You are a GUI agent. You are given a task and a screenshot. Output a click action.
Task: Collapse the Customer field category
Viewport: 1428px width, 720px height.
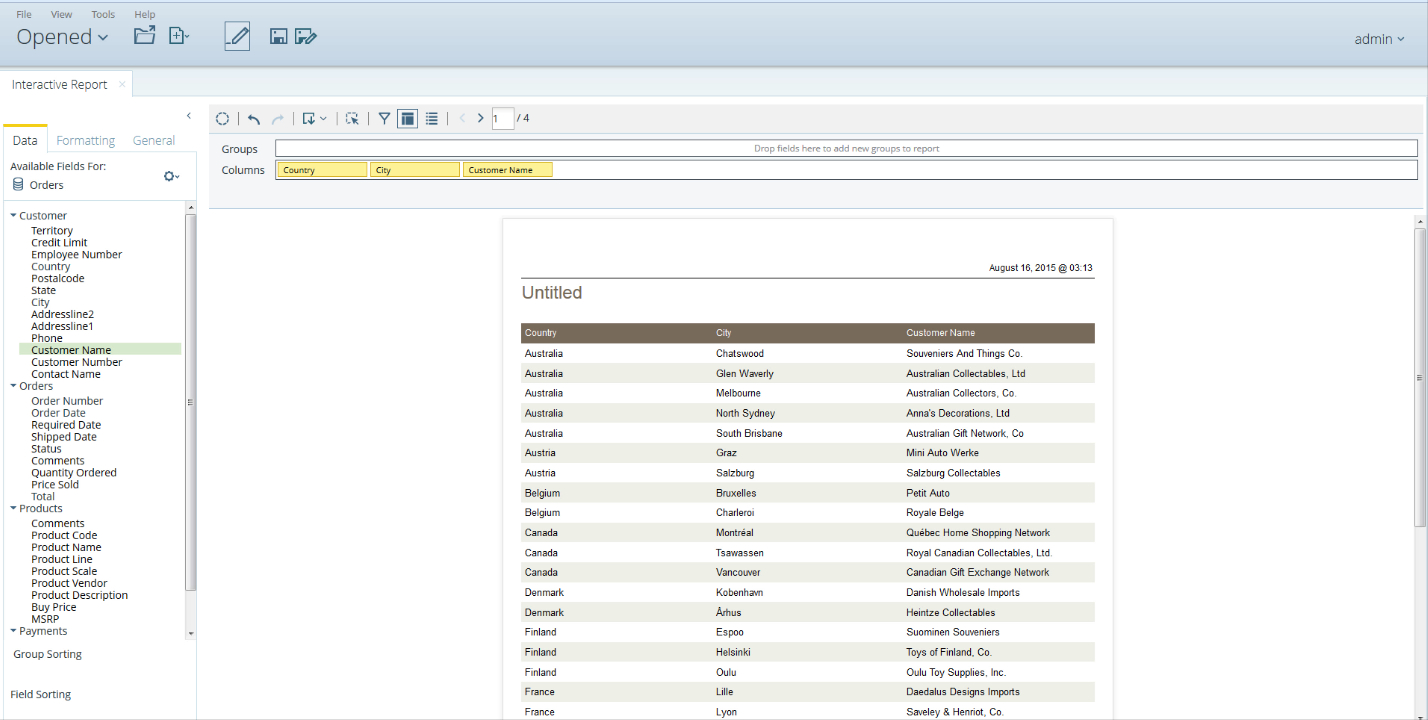[x=14, y=216]
